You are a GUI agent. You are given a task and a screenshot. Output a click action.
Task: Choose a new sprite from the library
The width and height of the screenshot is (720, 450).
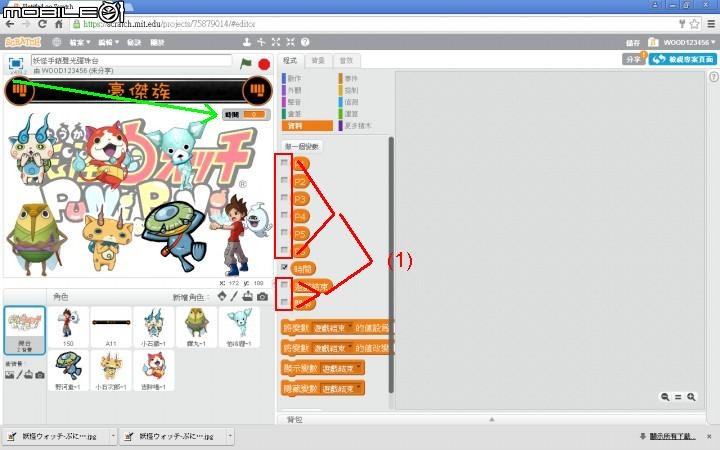click(x=222, y=296)
